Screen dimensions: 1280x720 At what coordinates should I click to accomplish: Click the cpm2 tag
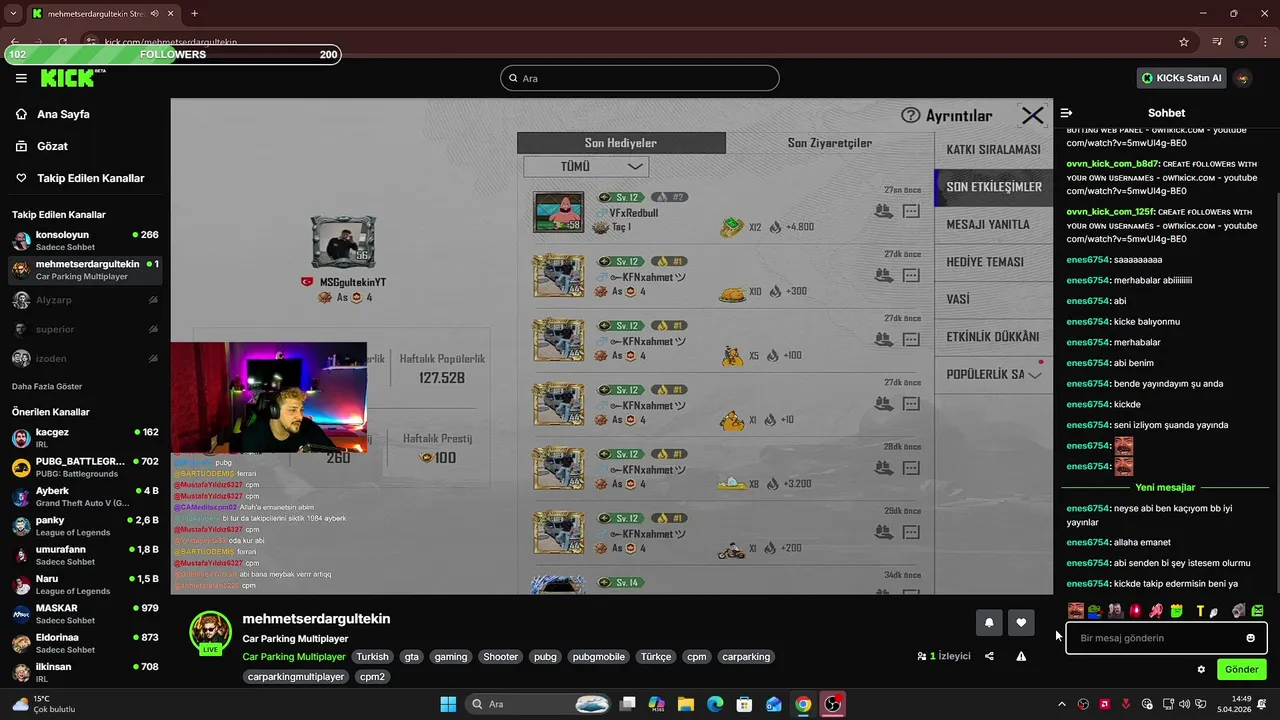tap(372, 677)
